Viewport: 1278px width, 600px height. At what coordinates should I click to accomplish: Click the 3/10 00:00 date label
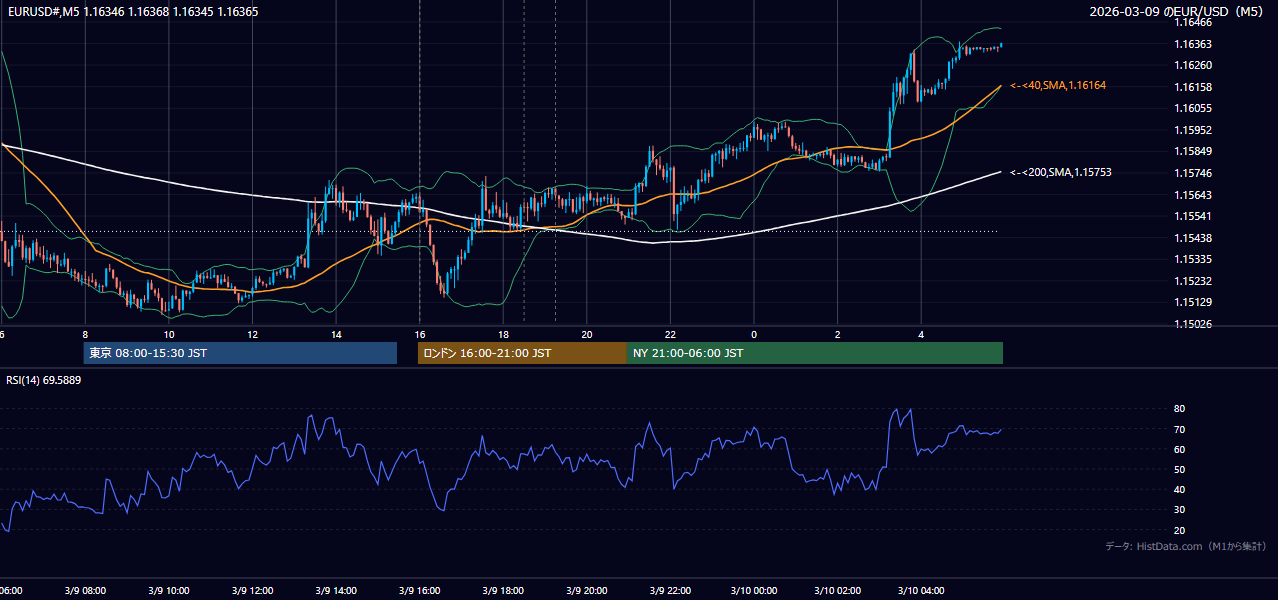coord(753,591)
